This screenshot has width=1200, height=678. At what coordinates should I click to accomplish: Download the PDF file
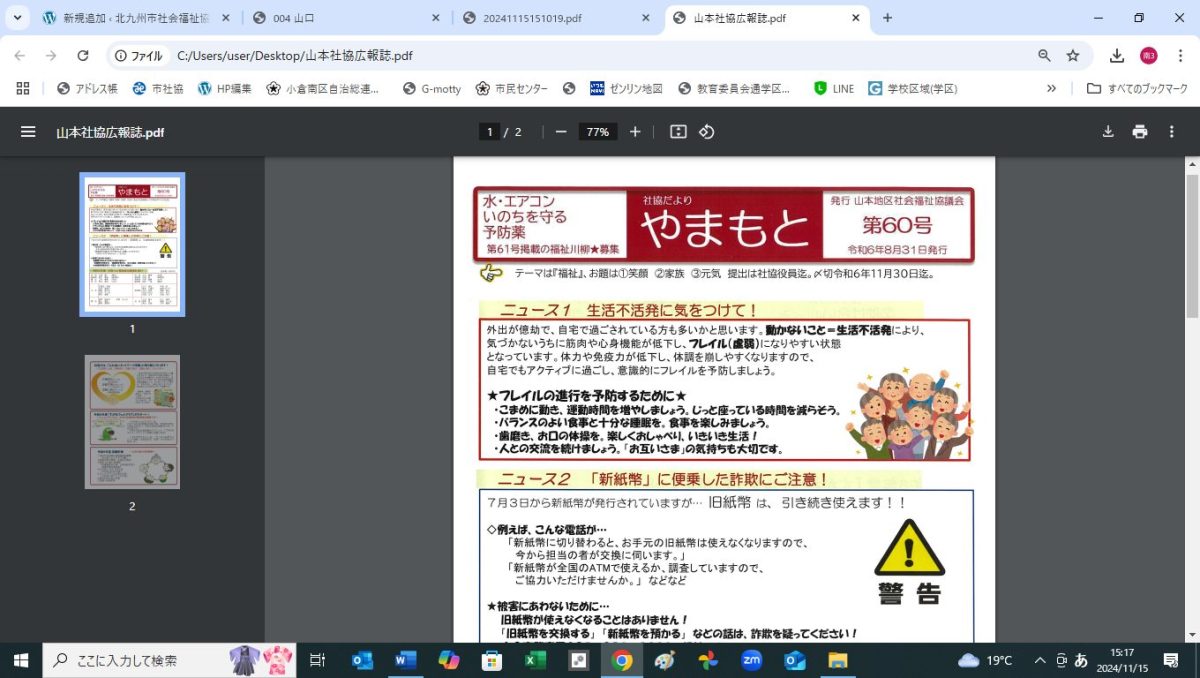[1108, 132]
